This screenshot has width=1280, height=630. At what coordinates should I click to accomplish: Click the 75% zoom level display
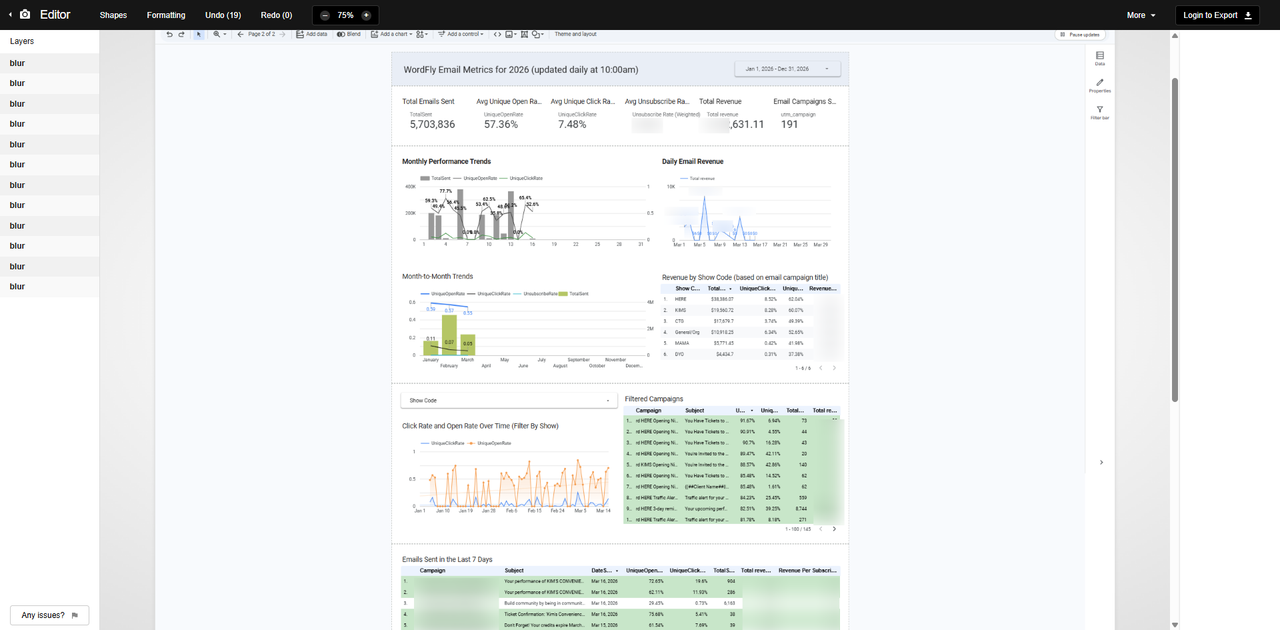pyautogui.click(x=346, y=15)
